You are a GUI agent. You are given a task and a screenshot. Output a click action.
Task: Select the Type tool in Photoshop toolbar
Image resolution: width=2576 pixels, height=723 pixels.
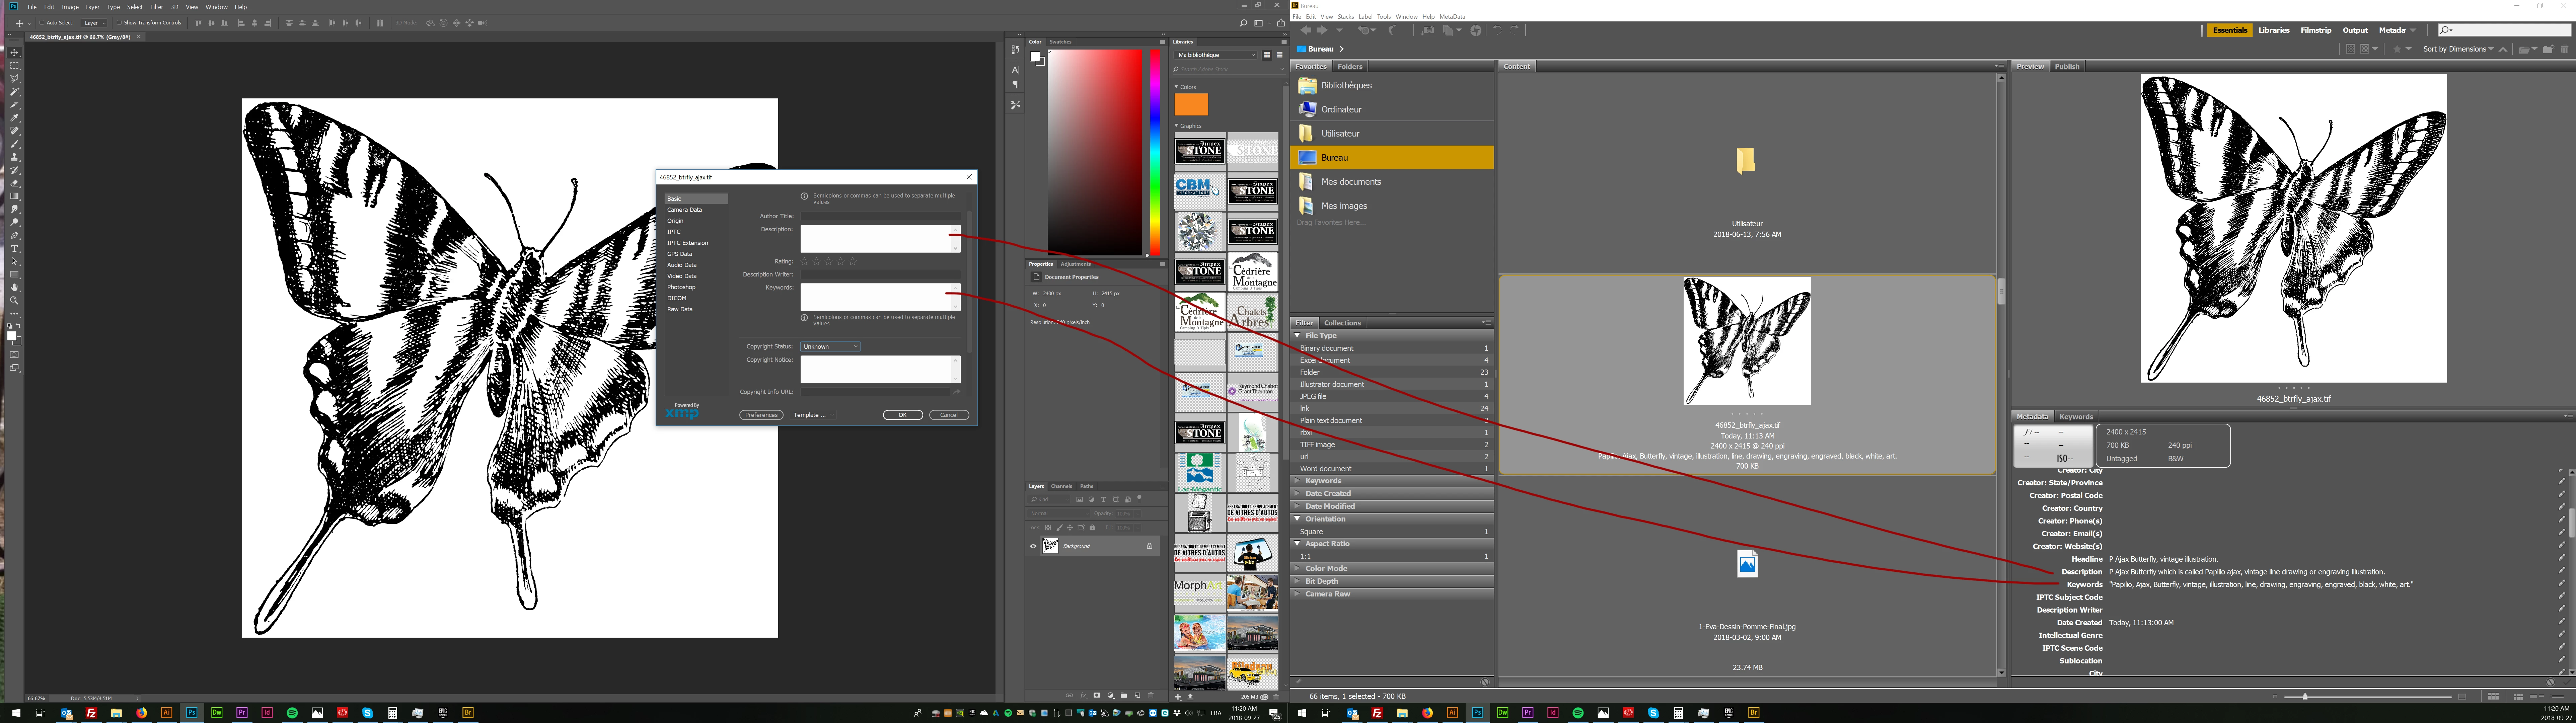(x=14, y=248)
